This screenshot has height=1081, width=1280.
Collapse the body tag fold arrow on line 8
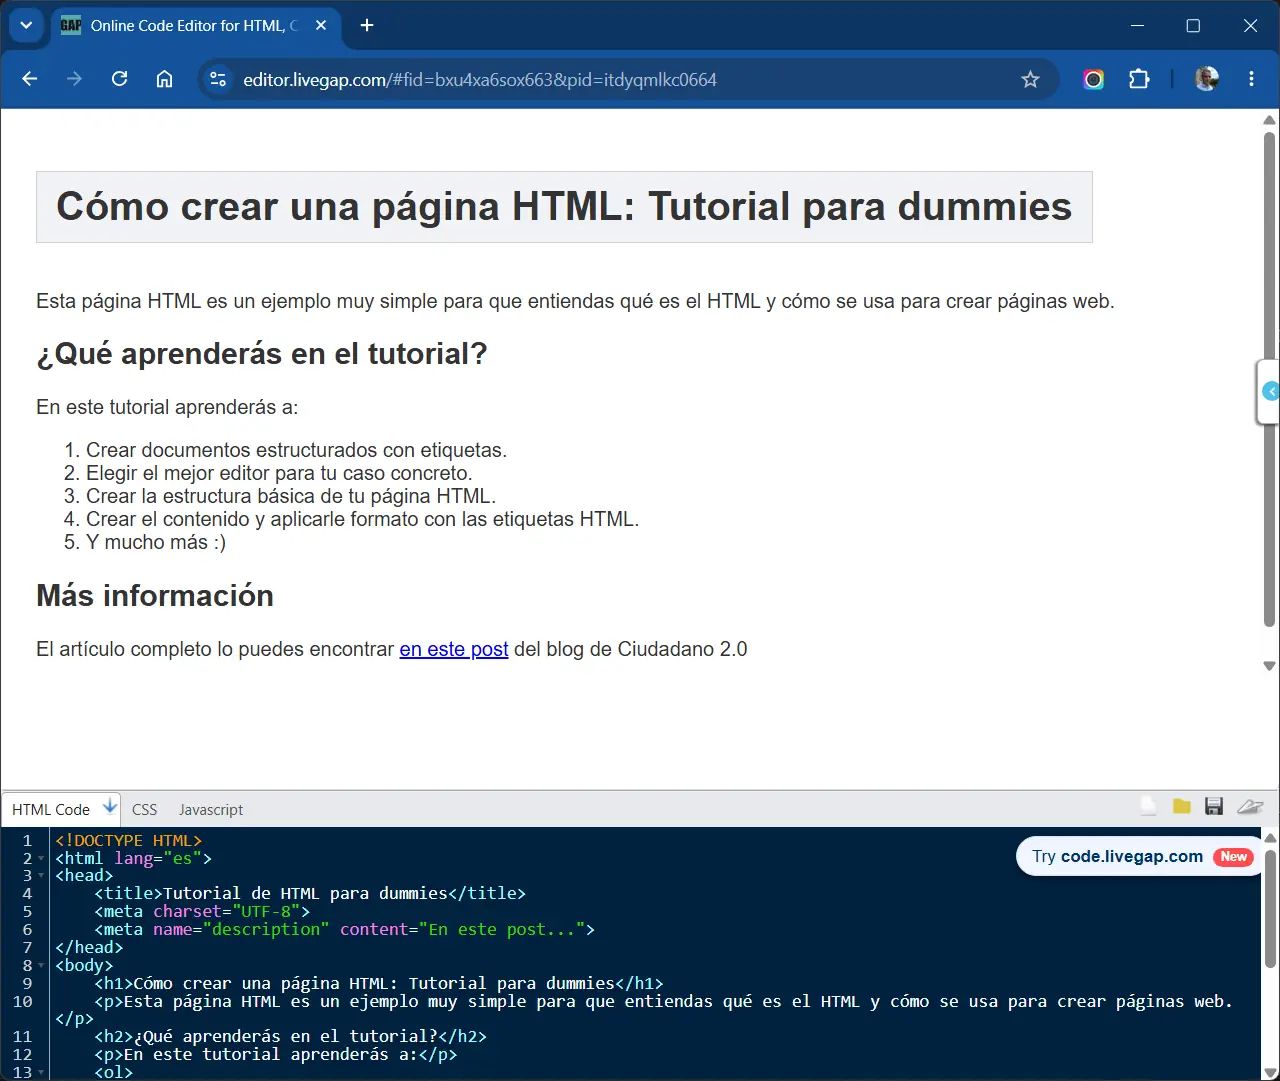point(41,966)
